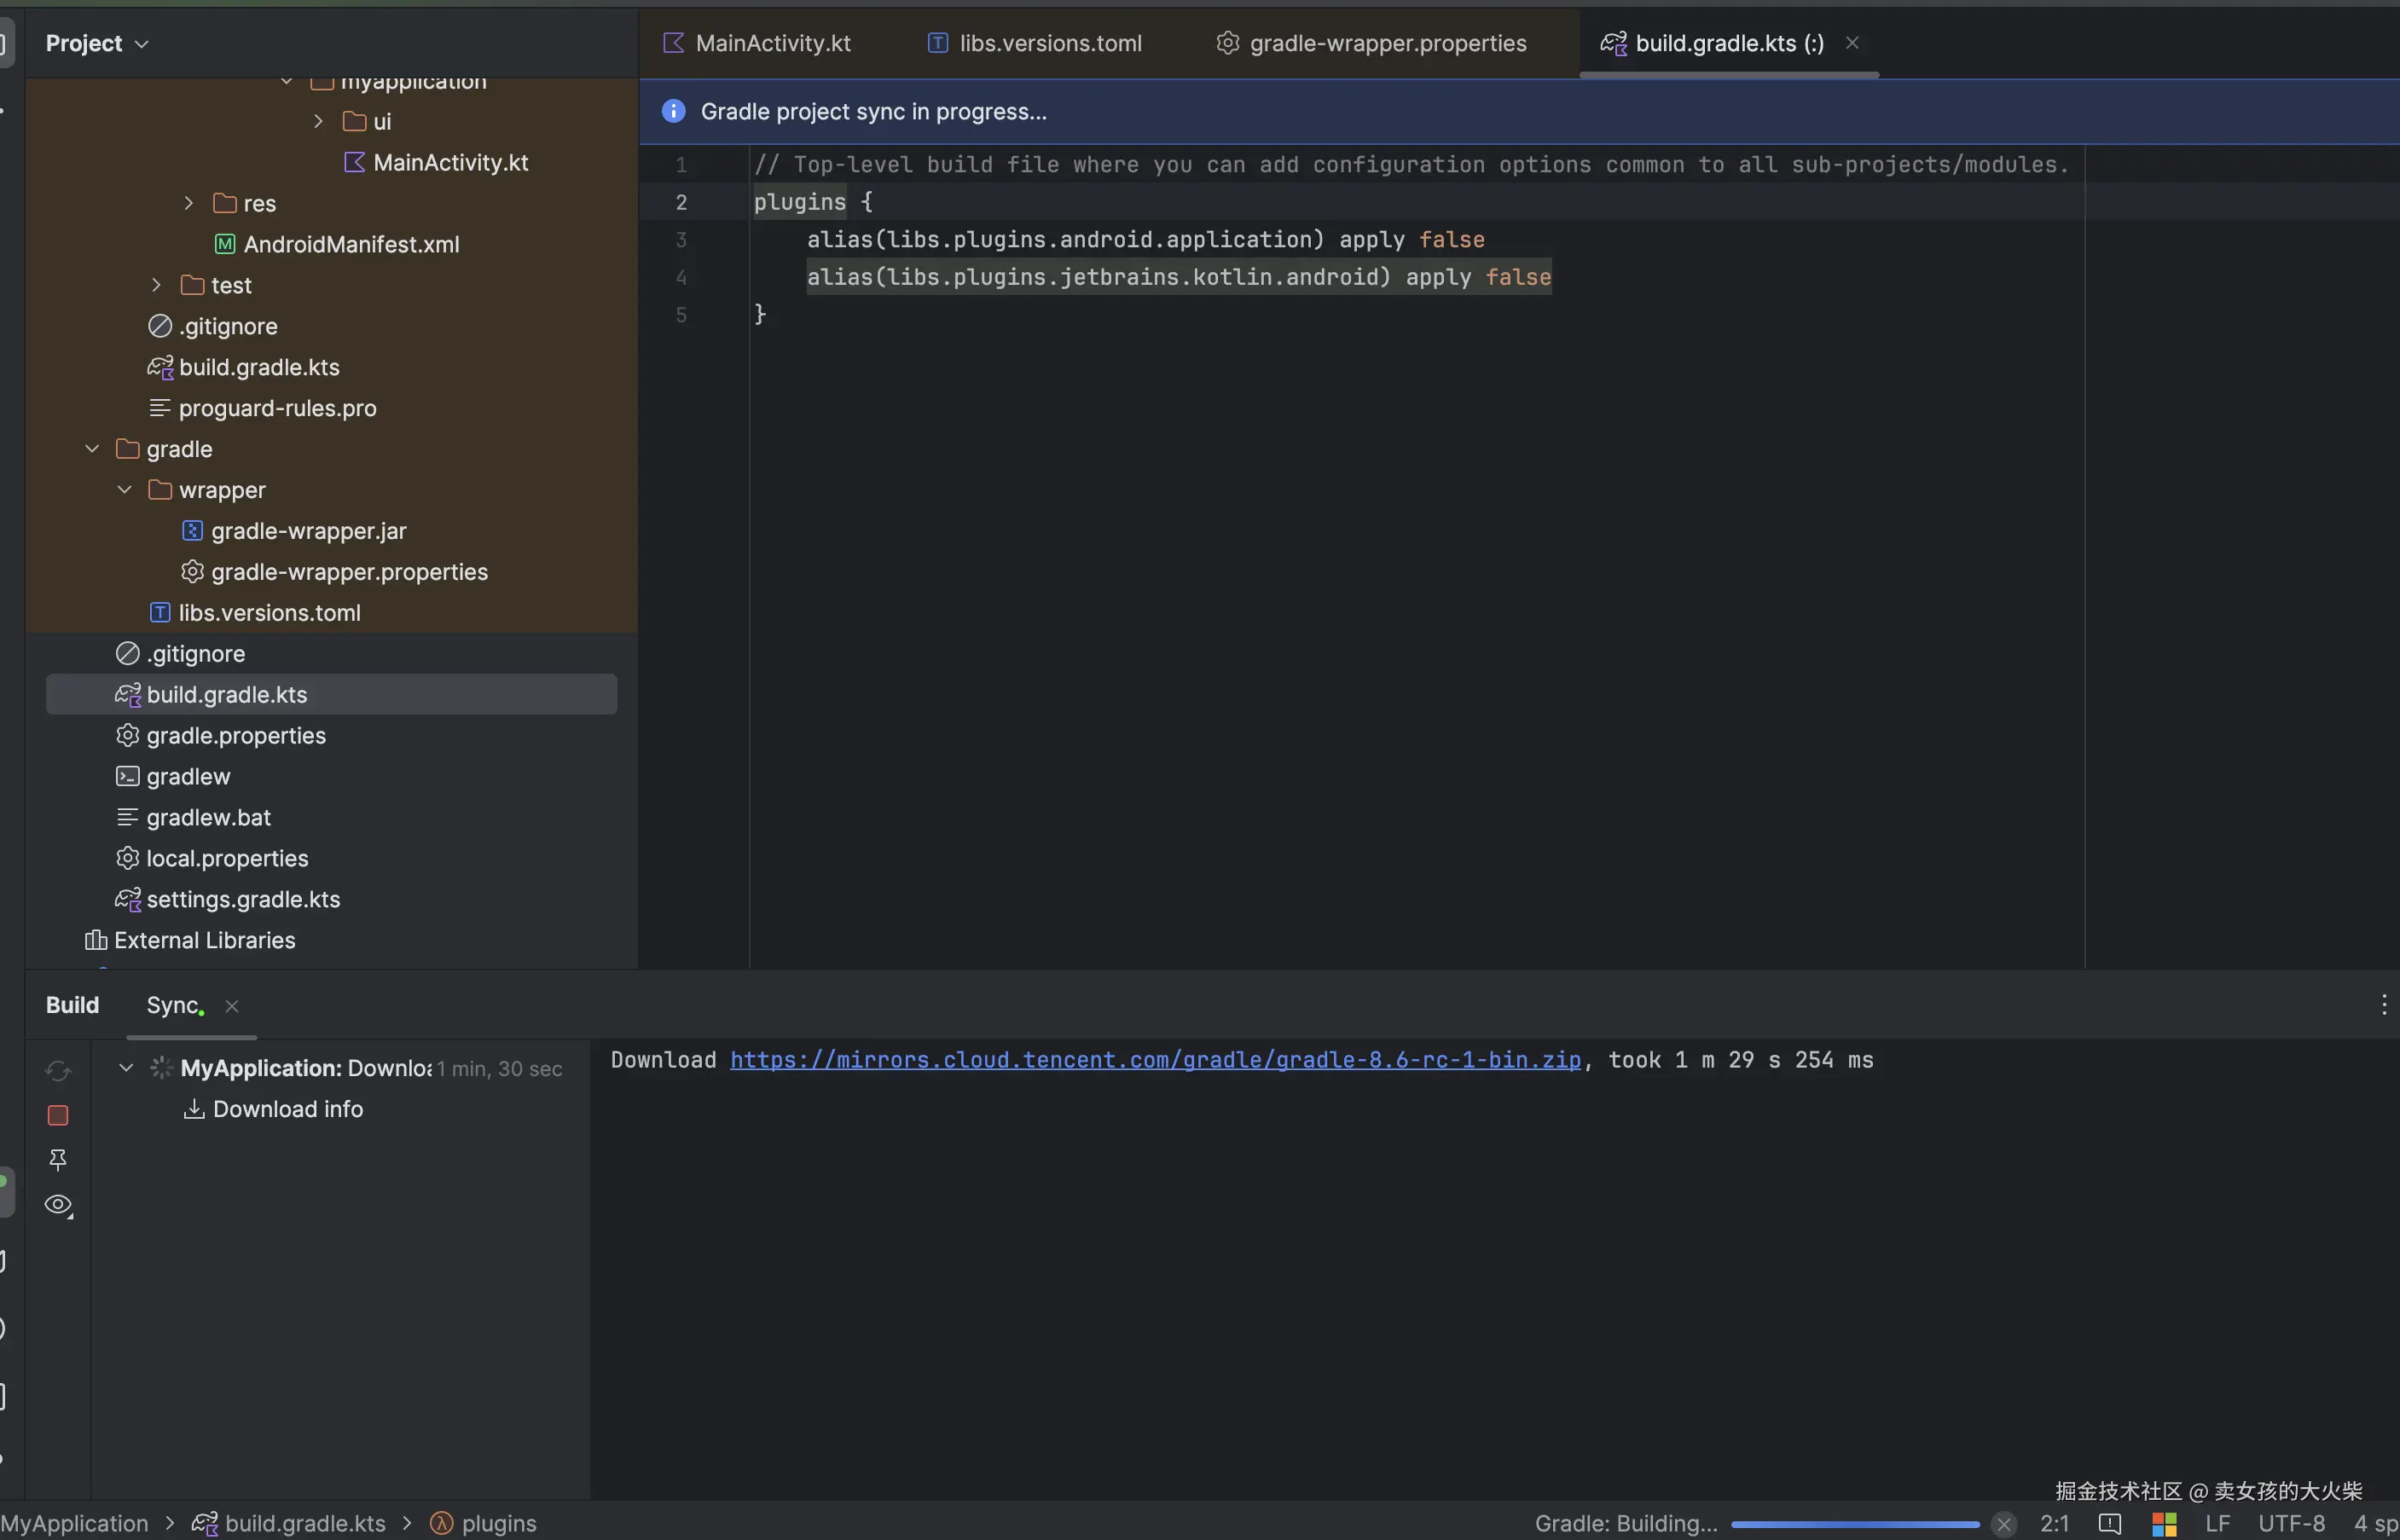Click the pin tab icon in Build panel
Image resolution: width=2400 pixels, height=1540 pixels.
58,1160
